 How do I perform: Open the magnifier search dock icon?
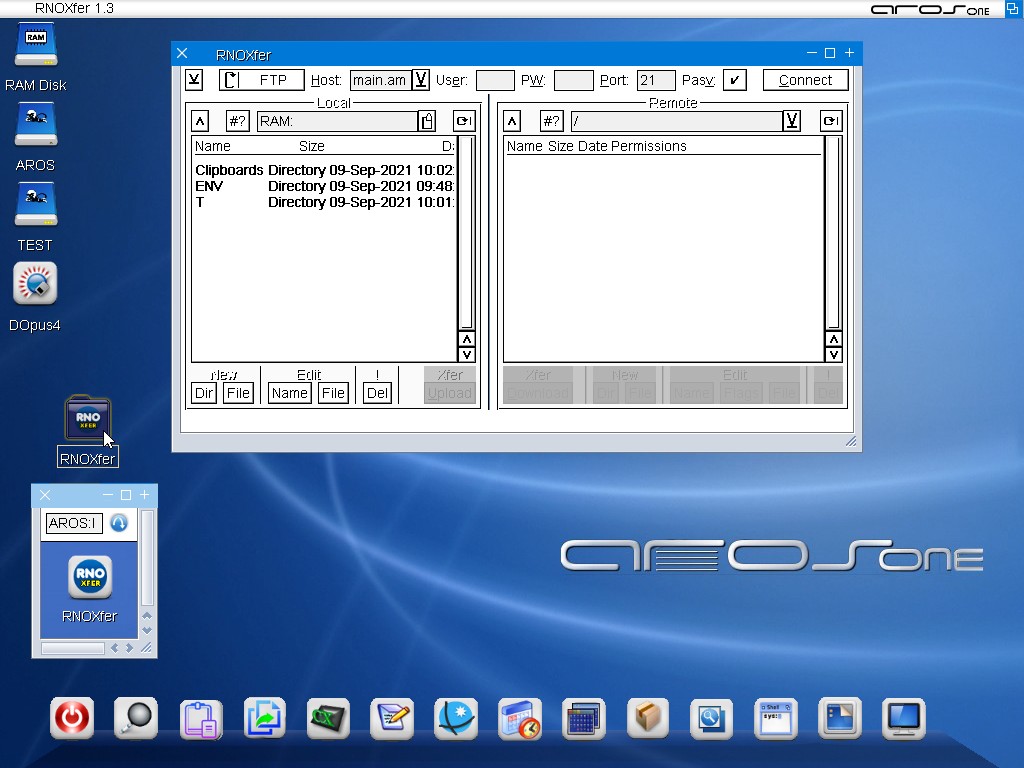click(x=135, y=718)
